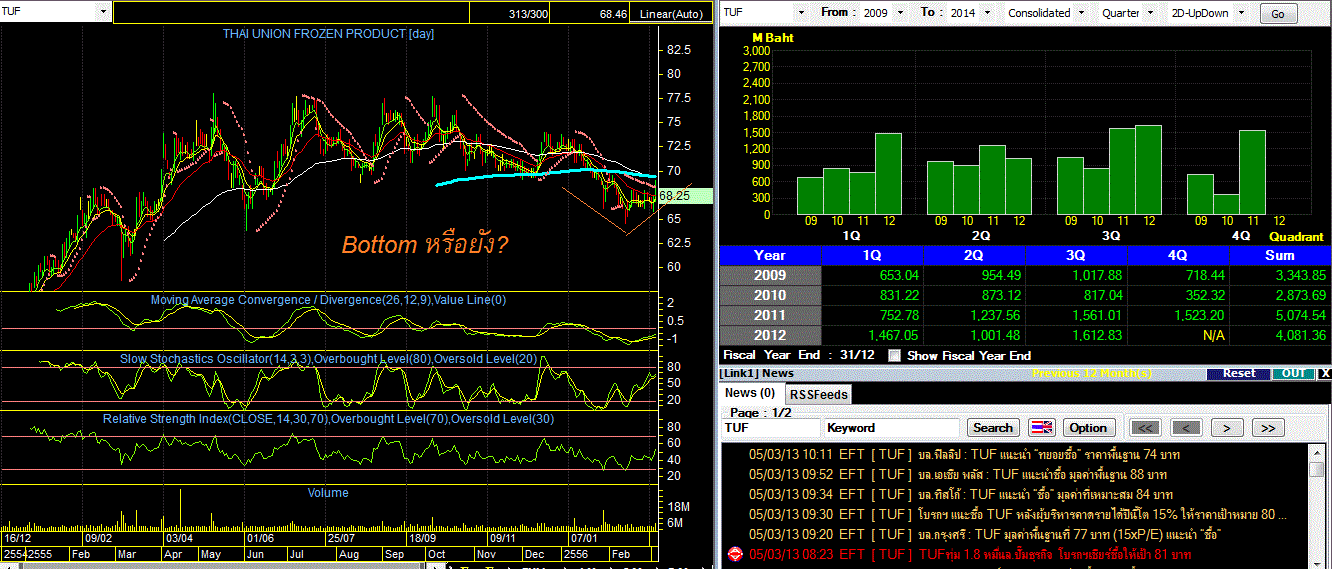Click the Previous 12 Month(s) label
This screenshot has width=1332, height=569.
(x=1092, y=373)
